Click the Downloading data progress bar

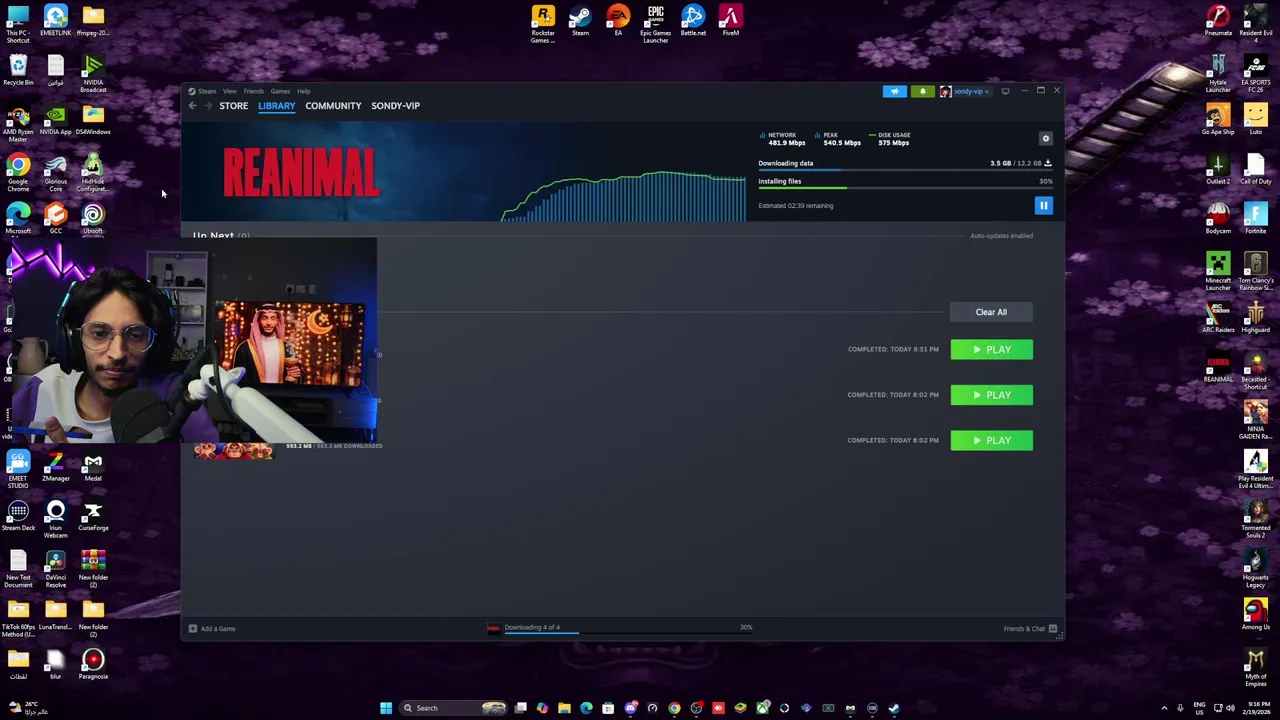pyautogui.click(x=905, y=171)
